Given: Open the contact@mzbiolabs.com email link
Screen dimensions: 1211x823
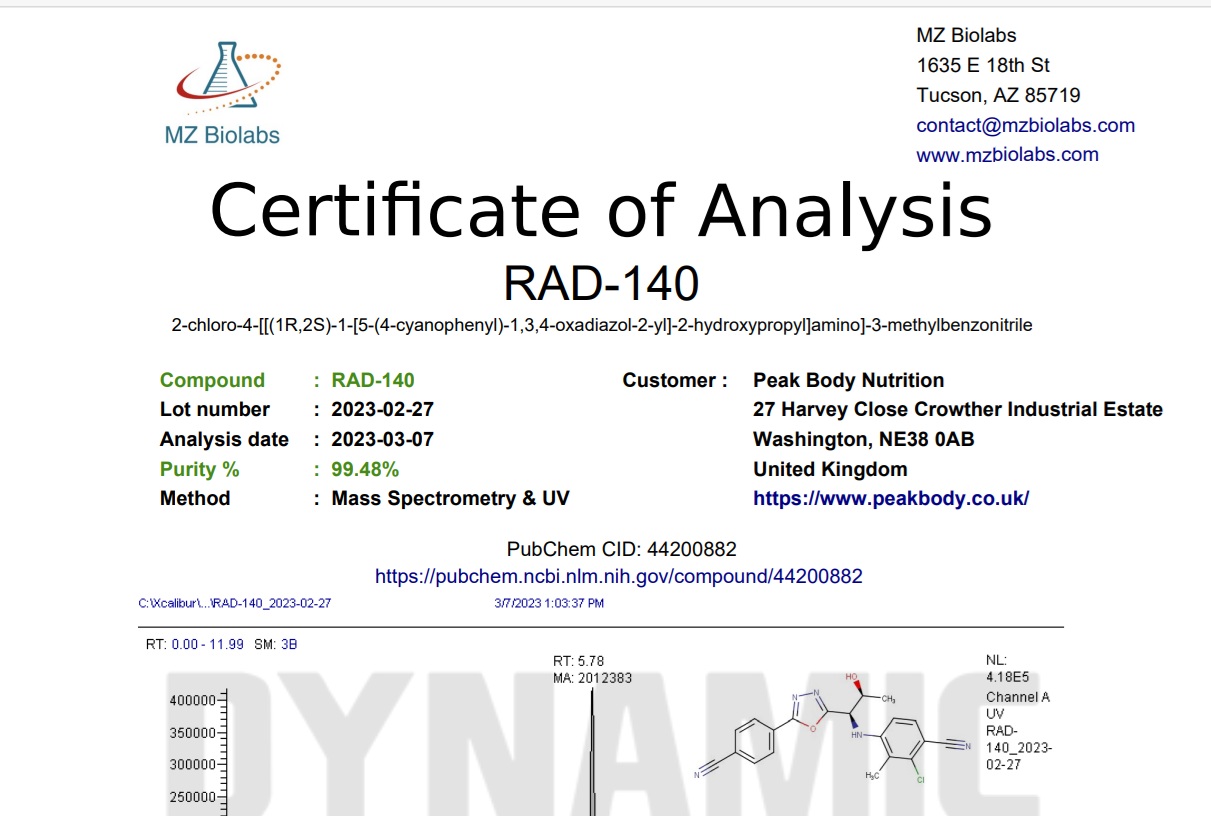Looking at the screenshot, I should 1026,125.
